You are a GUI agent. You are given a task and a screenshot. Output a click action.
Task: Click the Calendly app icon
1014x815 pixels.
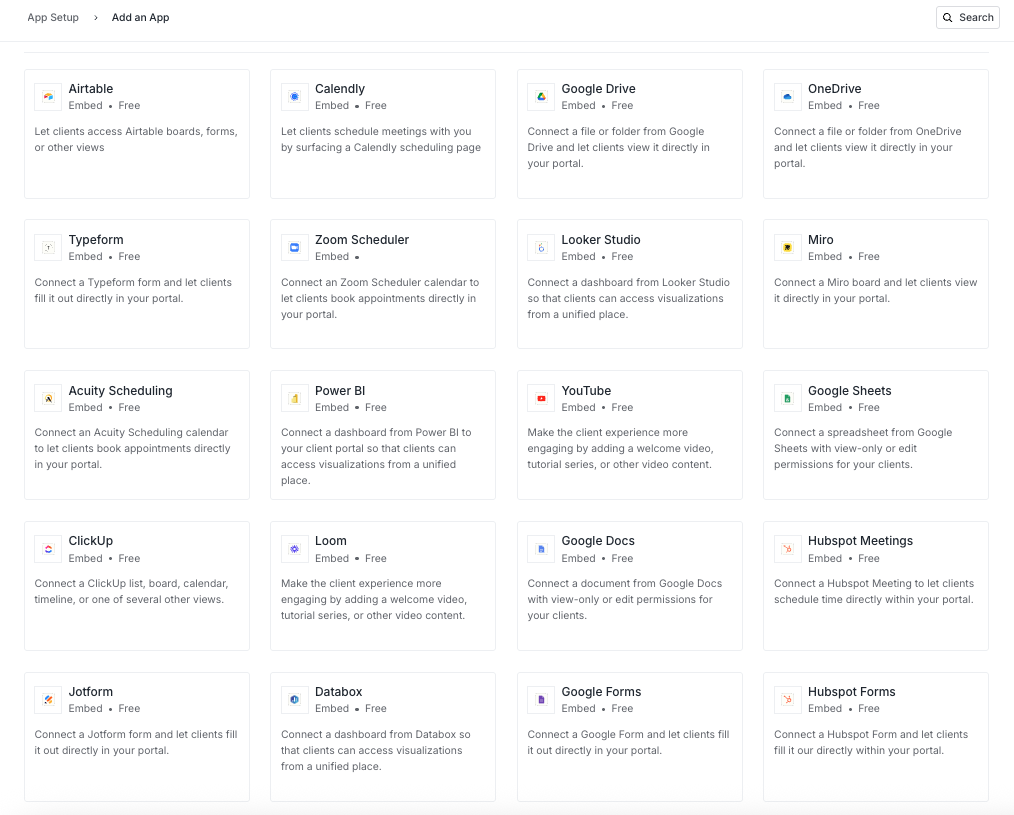tap(293, 96)
